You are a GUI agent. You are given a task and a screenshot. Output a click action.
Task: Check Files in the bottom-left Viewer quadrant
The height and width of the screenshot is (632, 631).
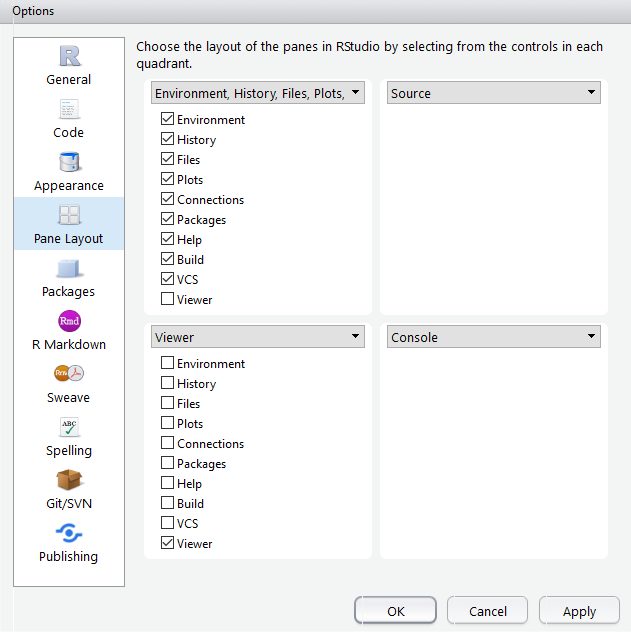coord(167,403)
